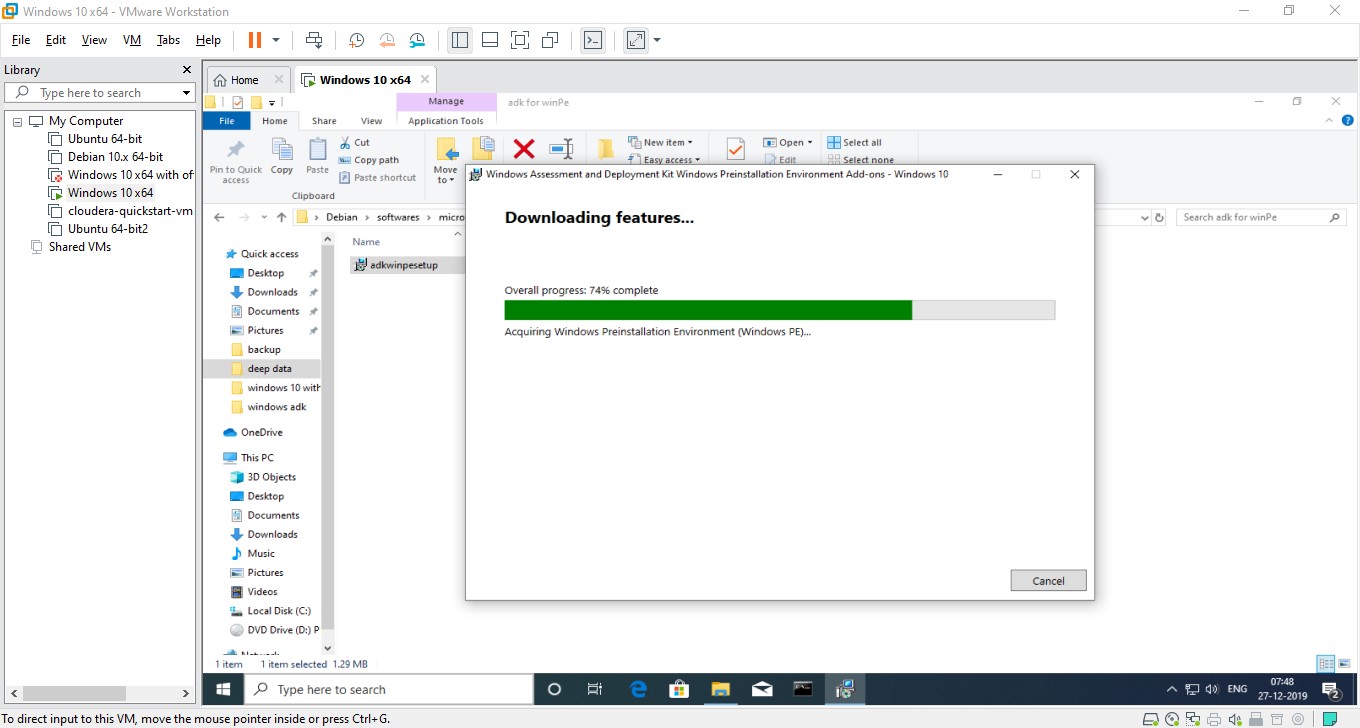The width and height of the screenshot is (1360, 728).
Task: Switch to Unity mode icon
Action: point(550,40)
